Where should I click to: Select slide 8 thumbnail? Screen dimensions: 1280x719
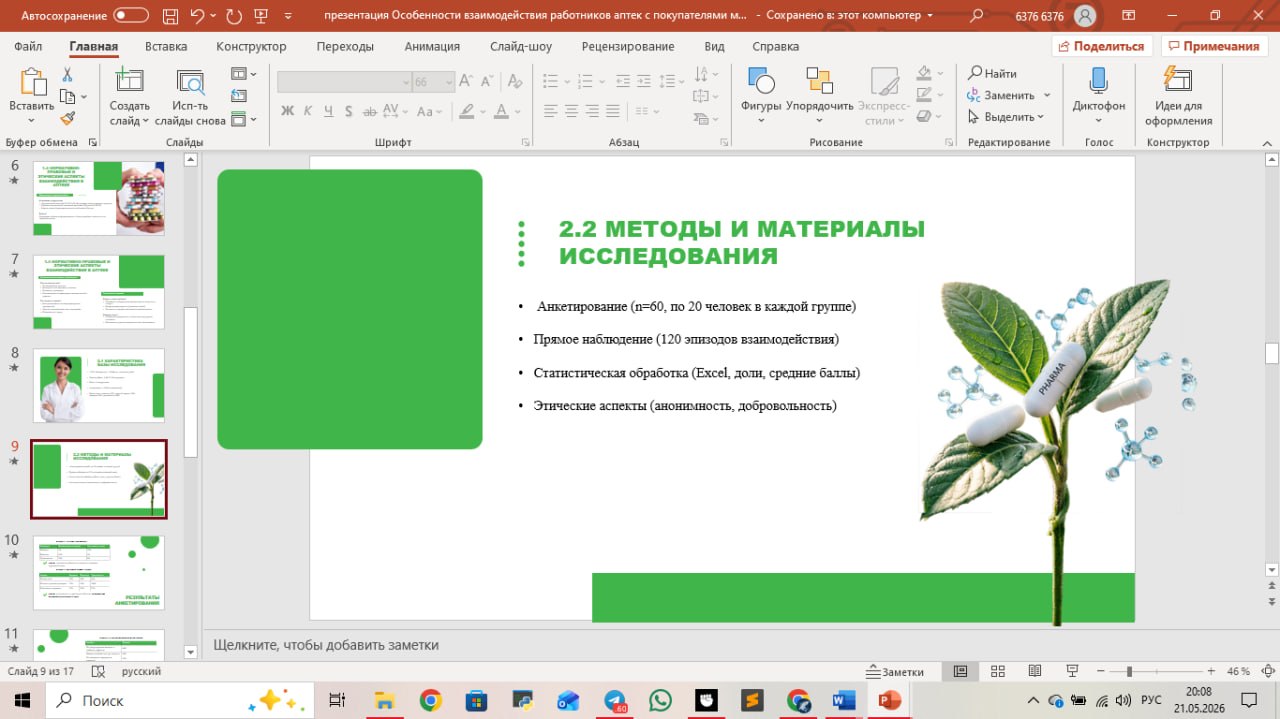99,386
